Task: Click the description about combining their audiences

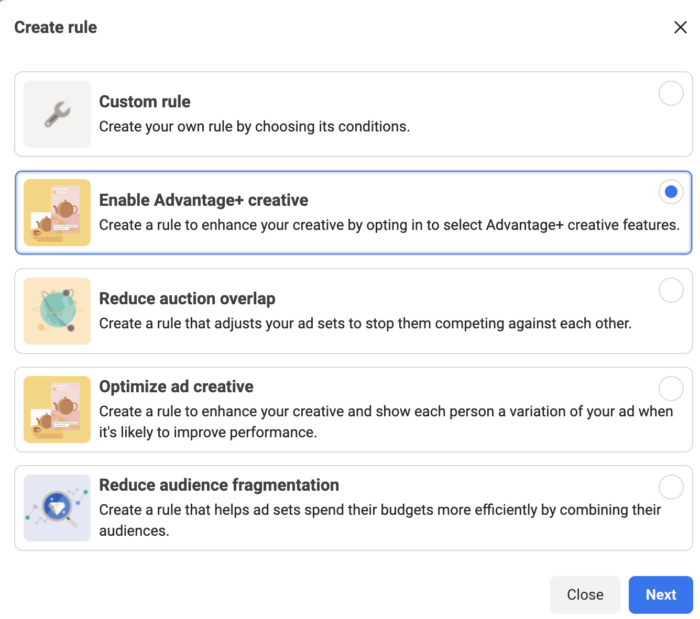Action: (380, 520)
